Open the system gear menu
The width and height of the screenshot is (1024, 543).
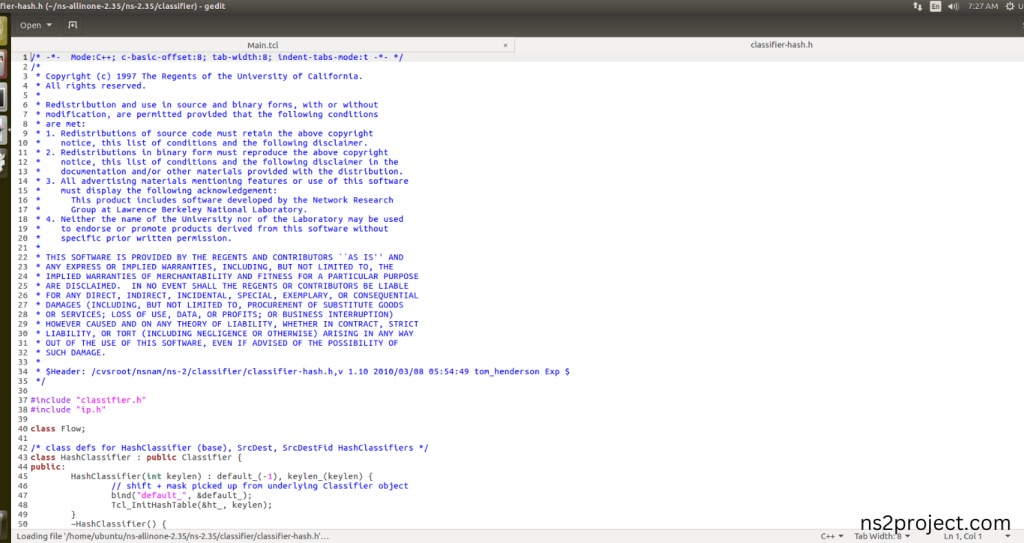tap(1010, 6)
